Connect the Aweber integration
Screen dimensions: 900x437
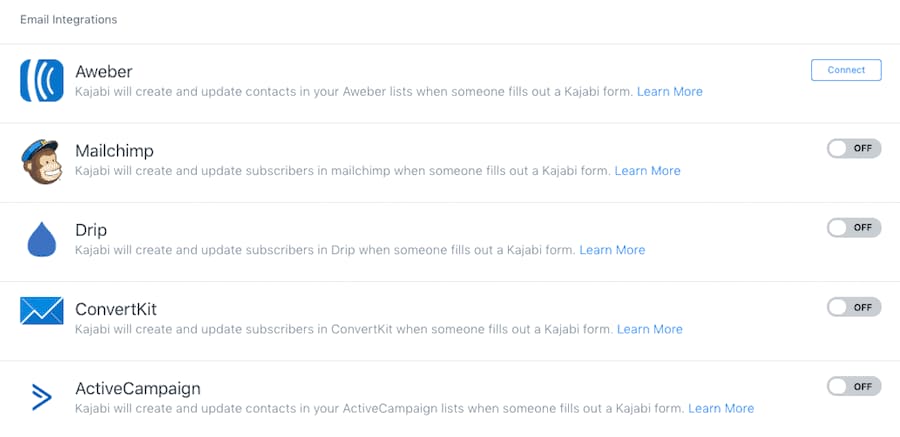846,70
